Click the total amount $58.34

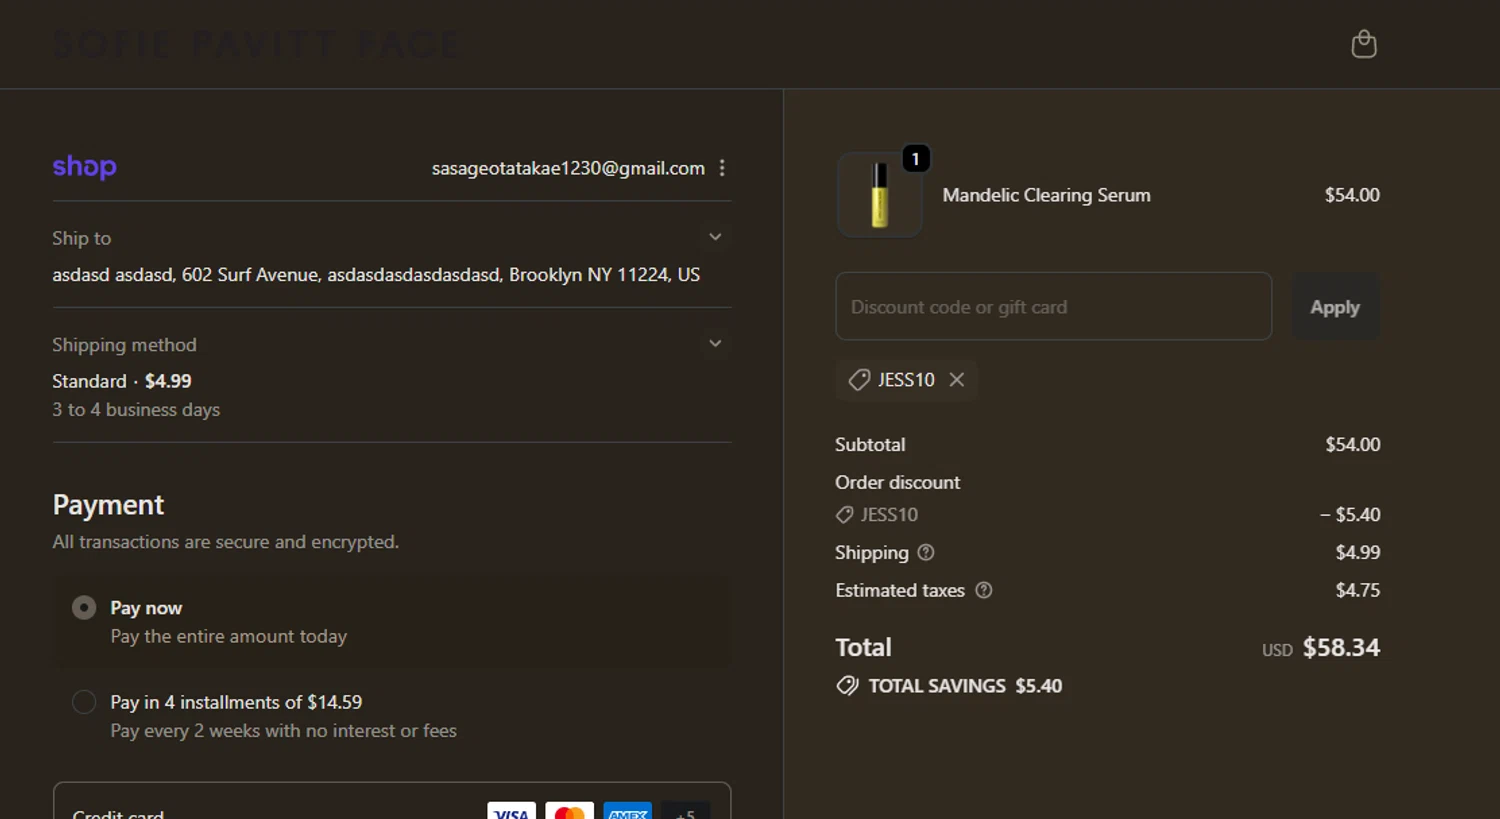tap(1341, 648)
